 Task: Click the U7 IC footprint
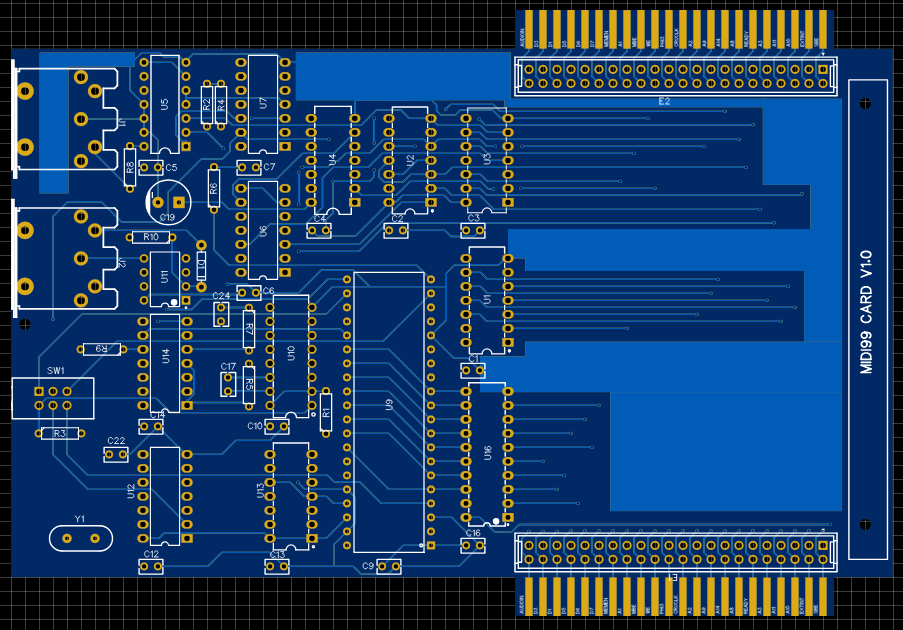point(263,103)
